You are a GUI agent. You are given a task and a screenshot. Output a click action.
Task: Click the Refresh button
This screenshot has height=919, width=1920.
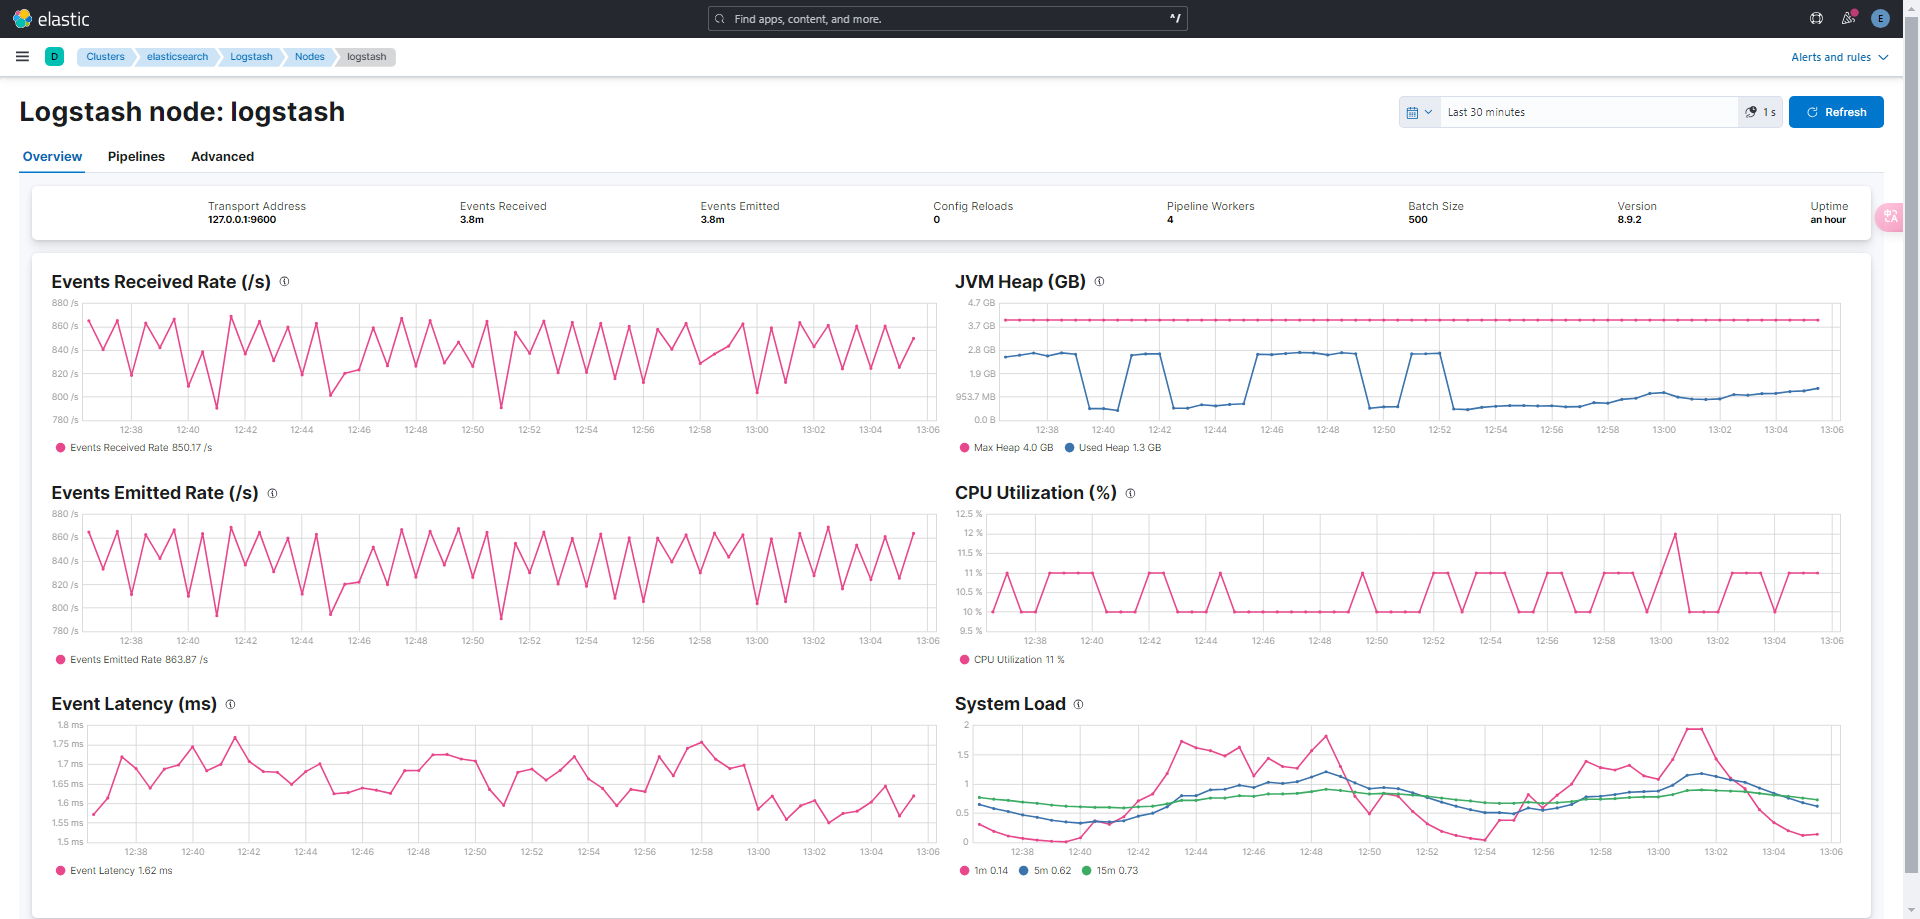(x=1836, y=112)
